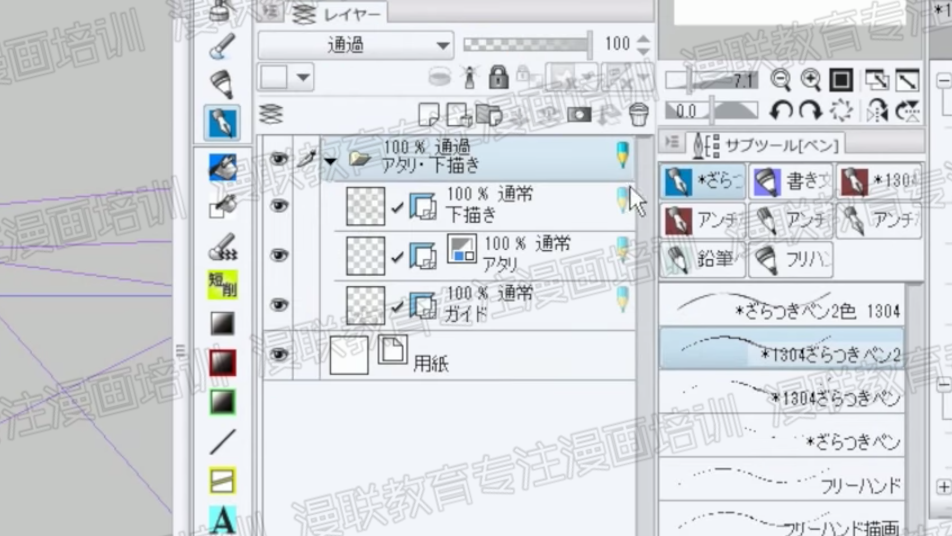The height and width of the screenshot is (536, 952).
Task: Rotate canvas left in the navigator
Action: (781, 110)
